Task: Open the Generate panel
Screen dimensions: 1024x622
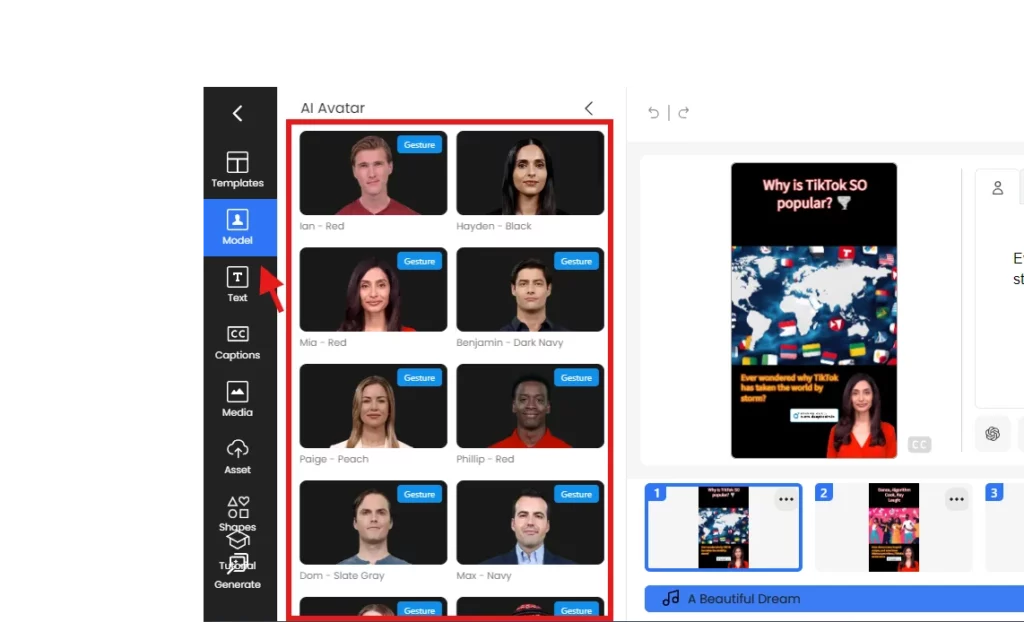Action: 237,573
